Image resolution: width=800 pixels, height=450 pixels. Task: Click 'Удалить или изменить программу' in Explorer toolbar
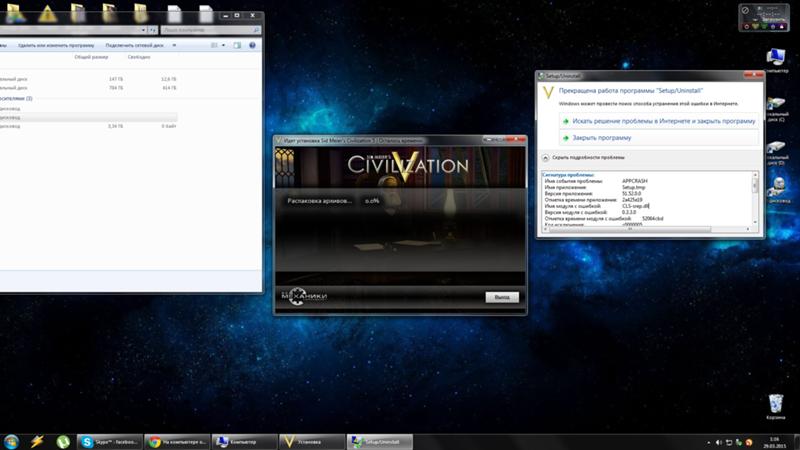[56, 45]
